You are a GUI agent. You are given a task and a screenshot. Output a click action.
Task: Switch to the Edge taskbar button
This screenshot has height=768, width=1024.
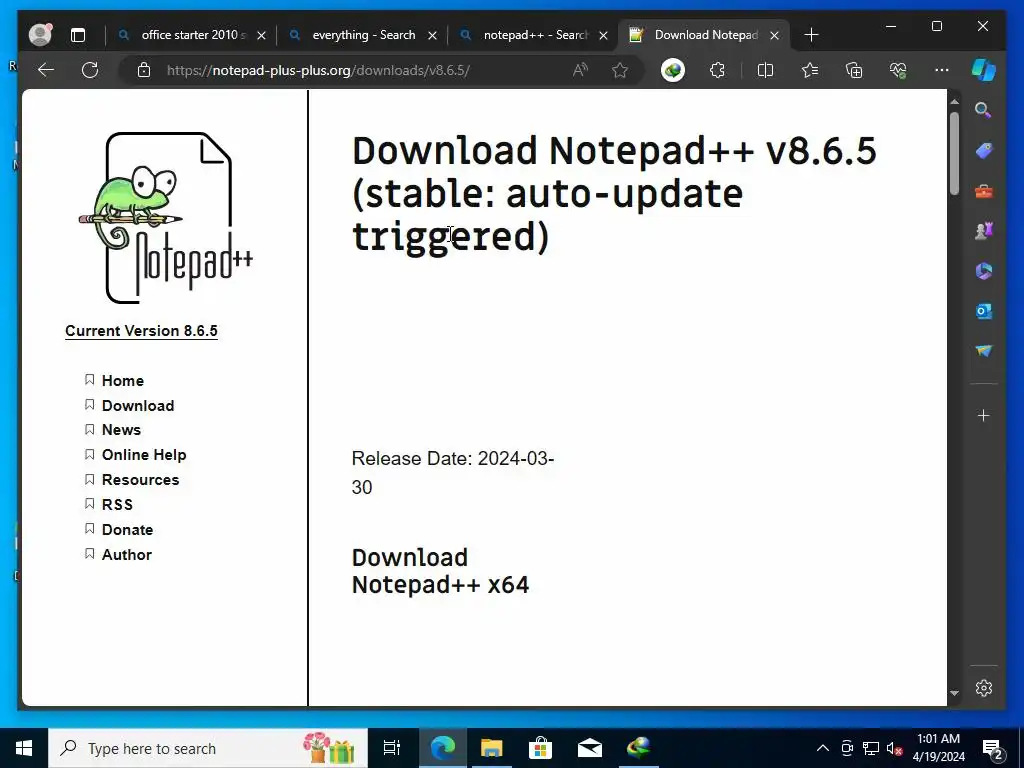tap(442, 748)
